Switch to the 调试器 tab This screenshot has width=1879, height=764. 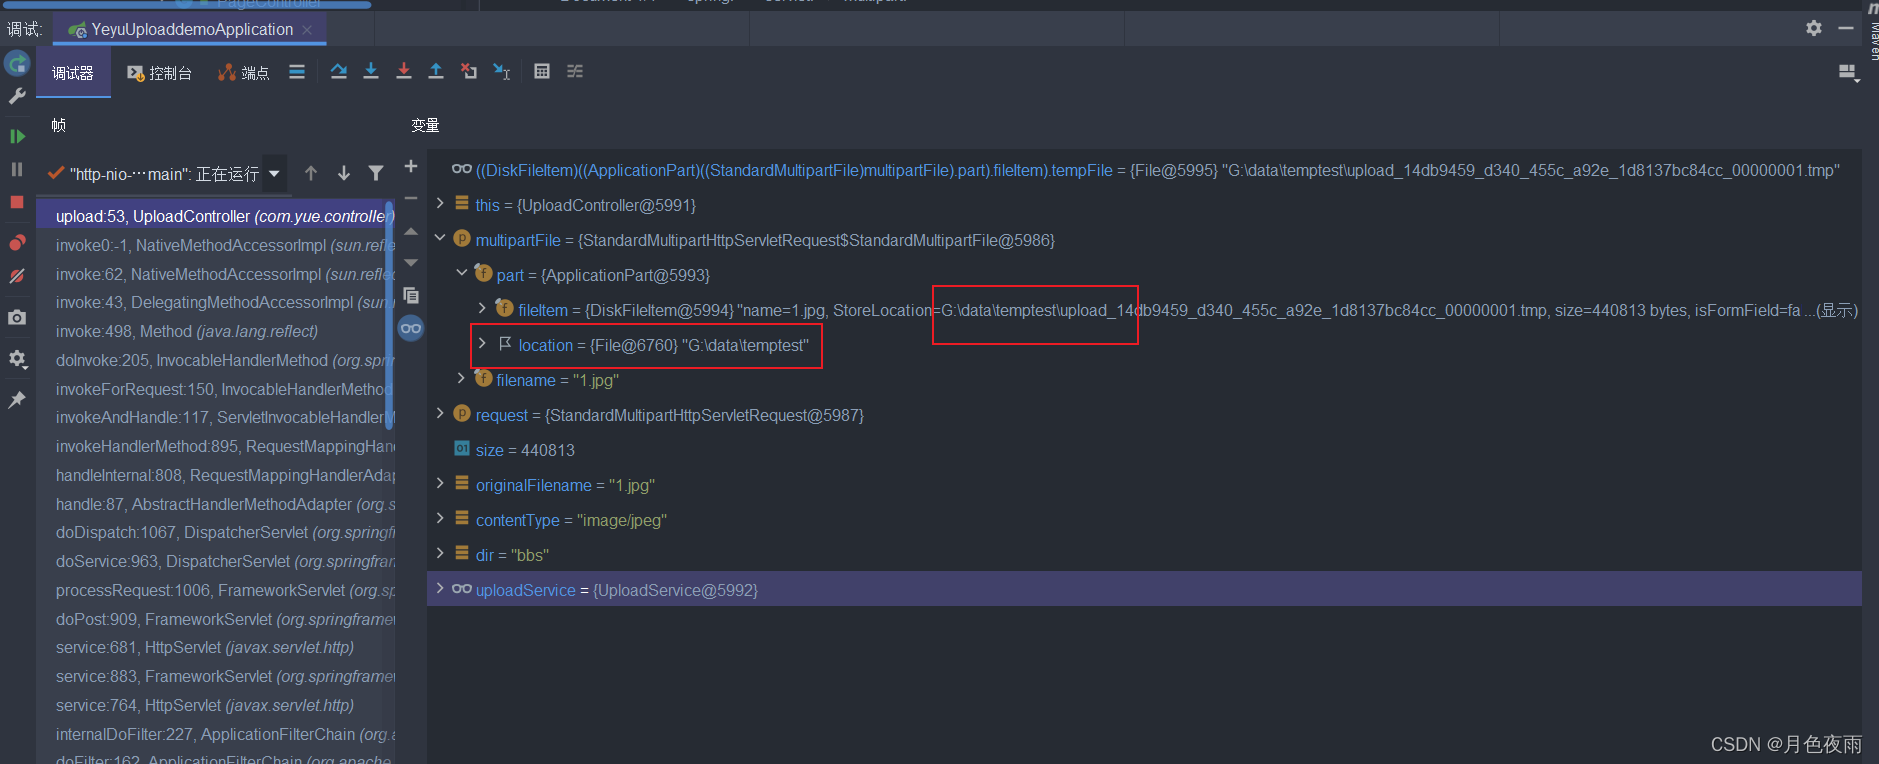point(73,73)
